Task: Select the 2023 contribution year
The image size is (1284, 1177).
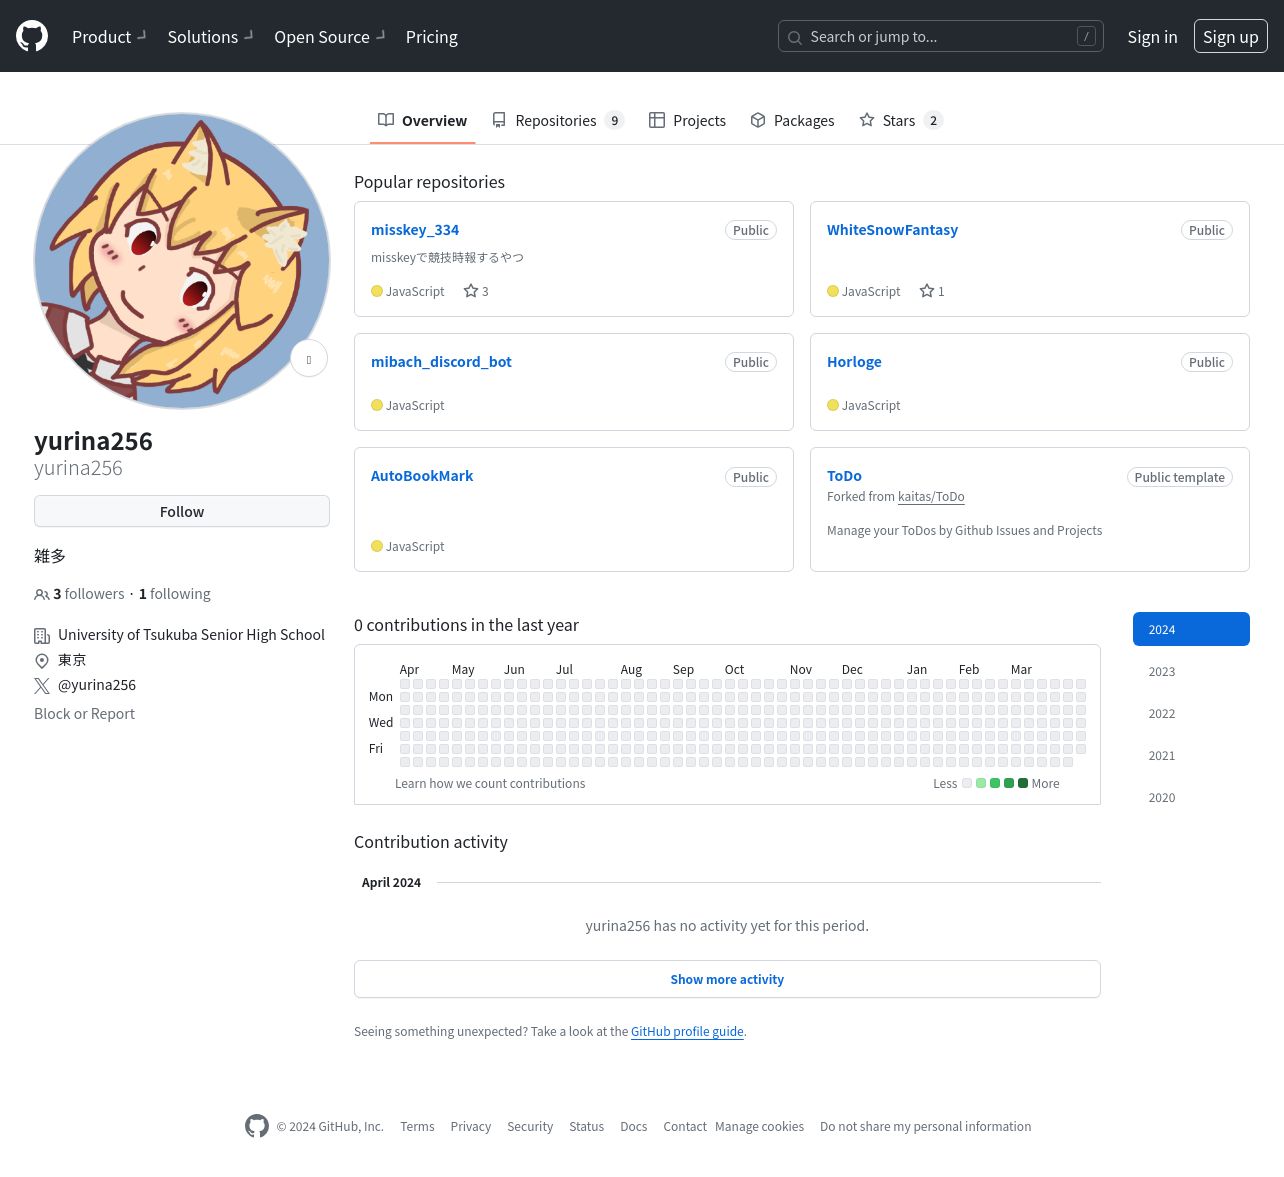Action: point(1162,672)
